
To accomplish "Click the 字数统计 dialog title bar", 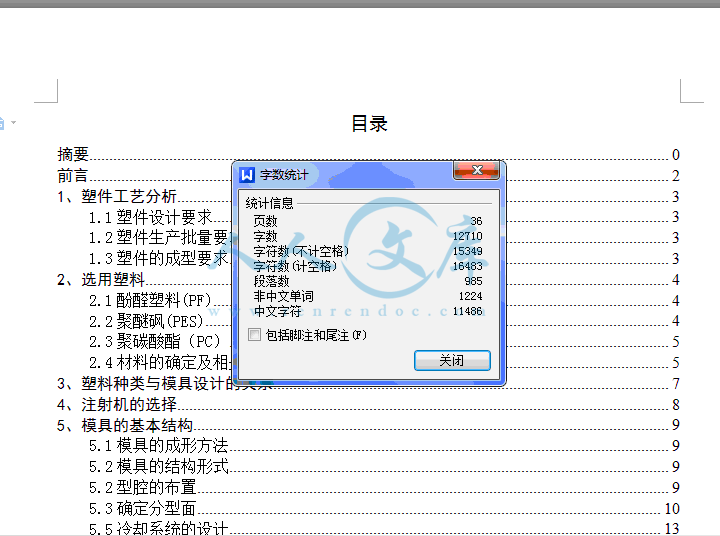I will click(367, 175).
